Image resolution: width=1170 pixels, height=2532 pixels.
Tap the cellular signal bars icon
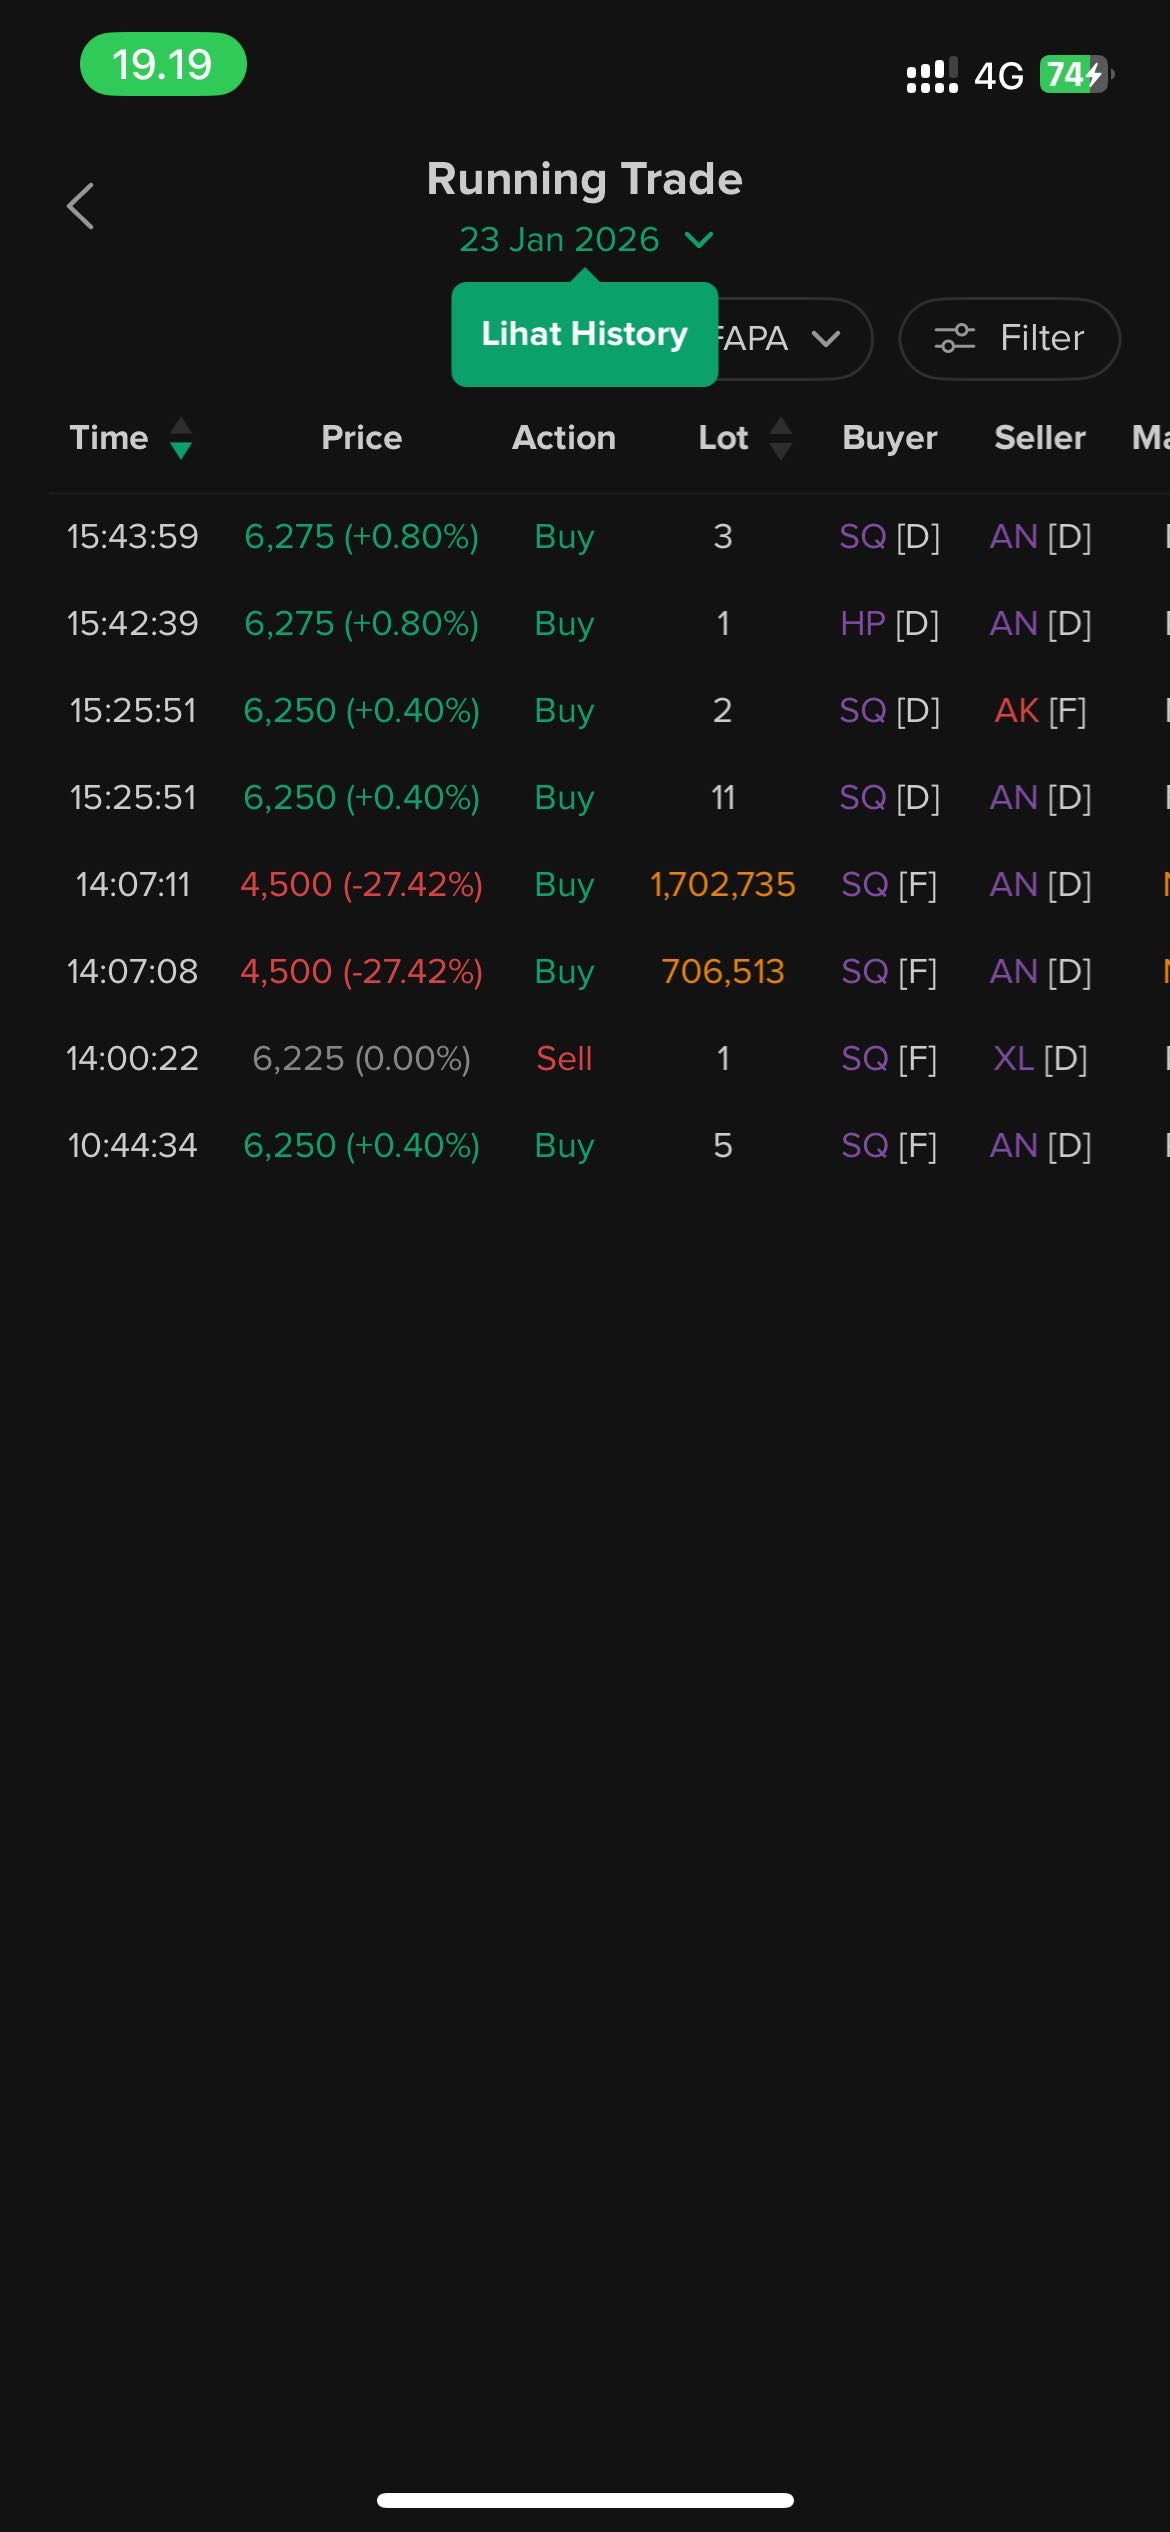(931, 76)
